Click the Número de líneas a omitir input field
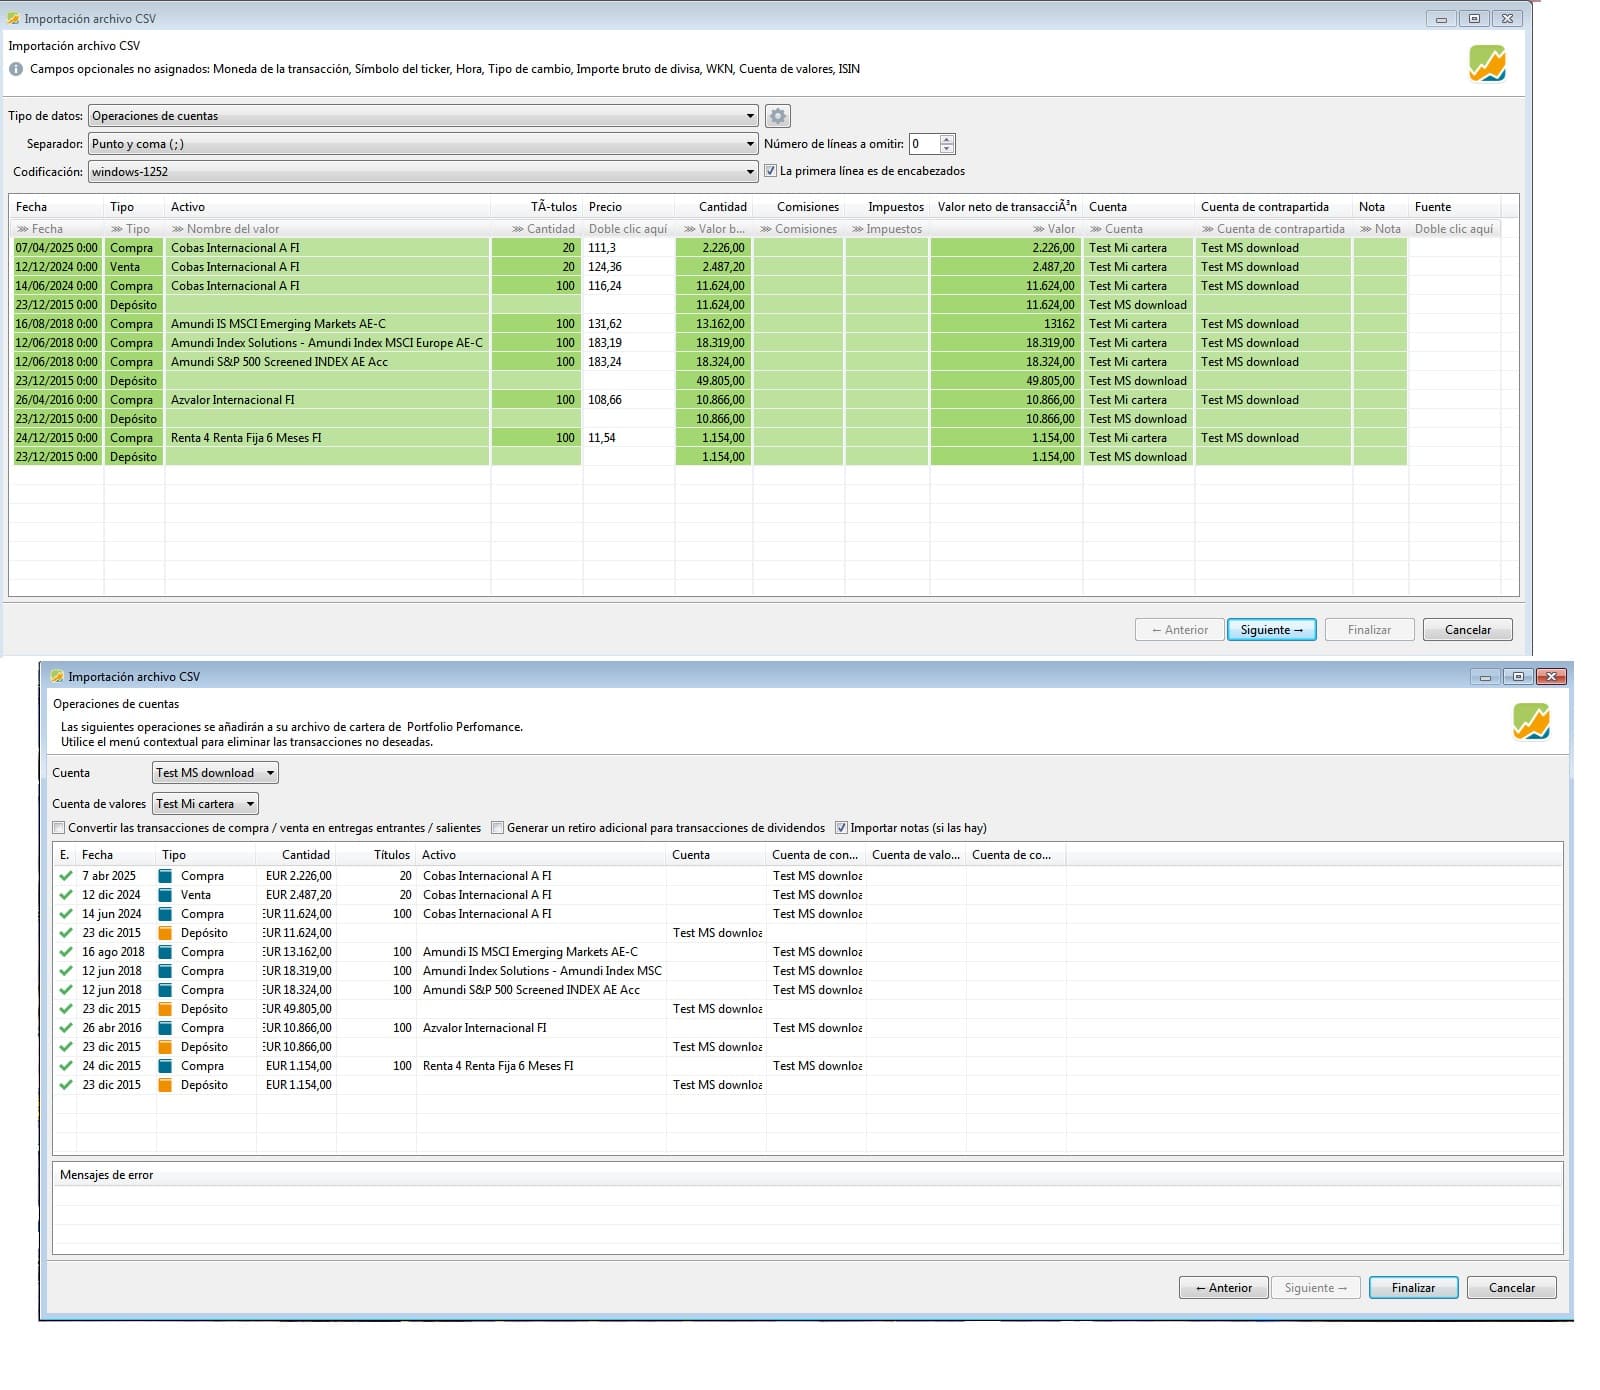Screen dimensions: 1600x1390 [924, 144]
